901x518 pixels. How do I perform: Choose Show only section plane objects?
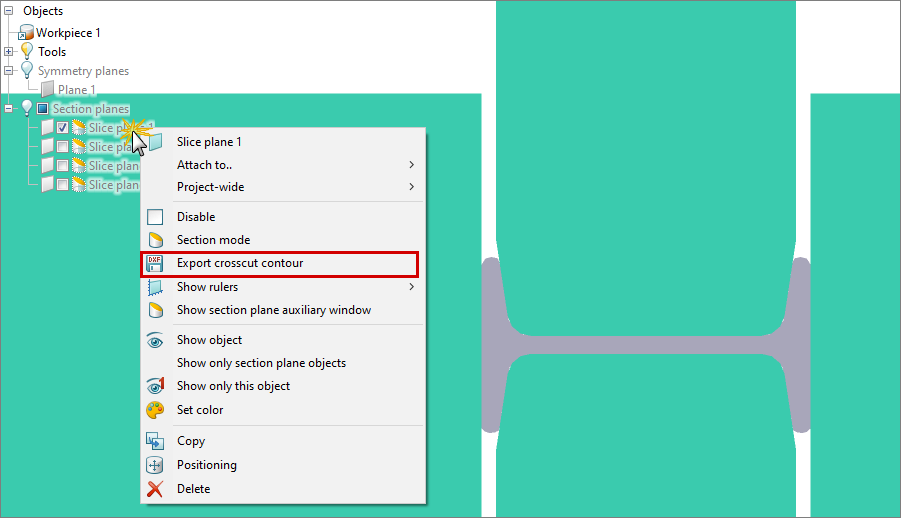[261, 363]
